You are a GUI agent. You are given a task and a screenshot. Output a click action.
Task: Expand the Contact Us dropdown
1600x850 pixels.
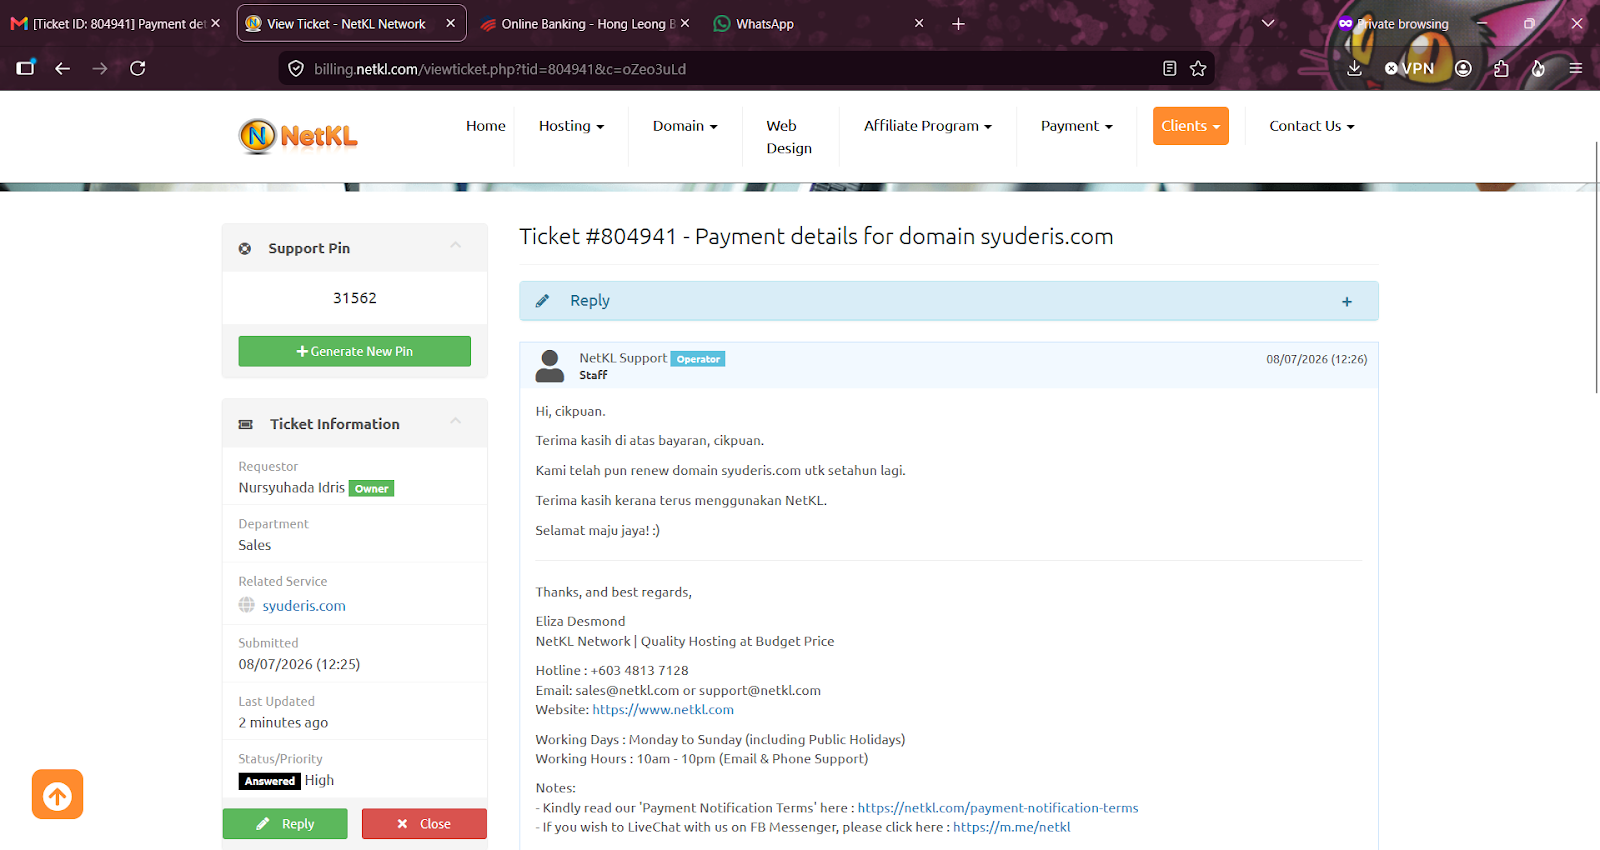(1312, 126)
